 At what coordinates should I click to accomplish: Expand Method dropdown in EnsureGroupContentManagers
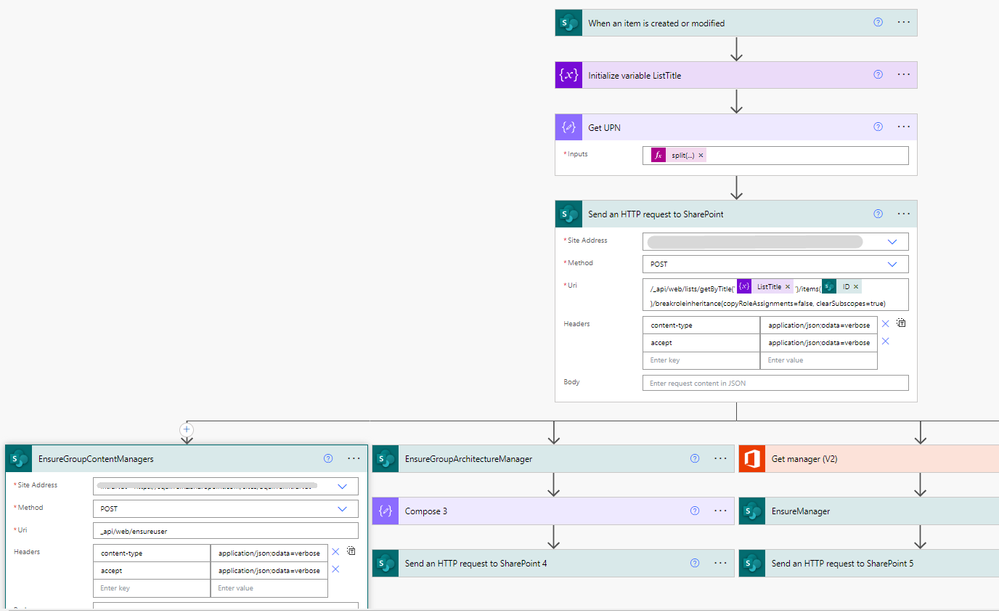coord(342,508)
